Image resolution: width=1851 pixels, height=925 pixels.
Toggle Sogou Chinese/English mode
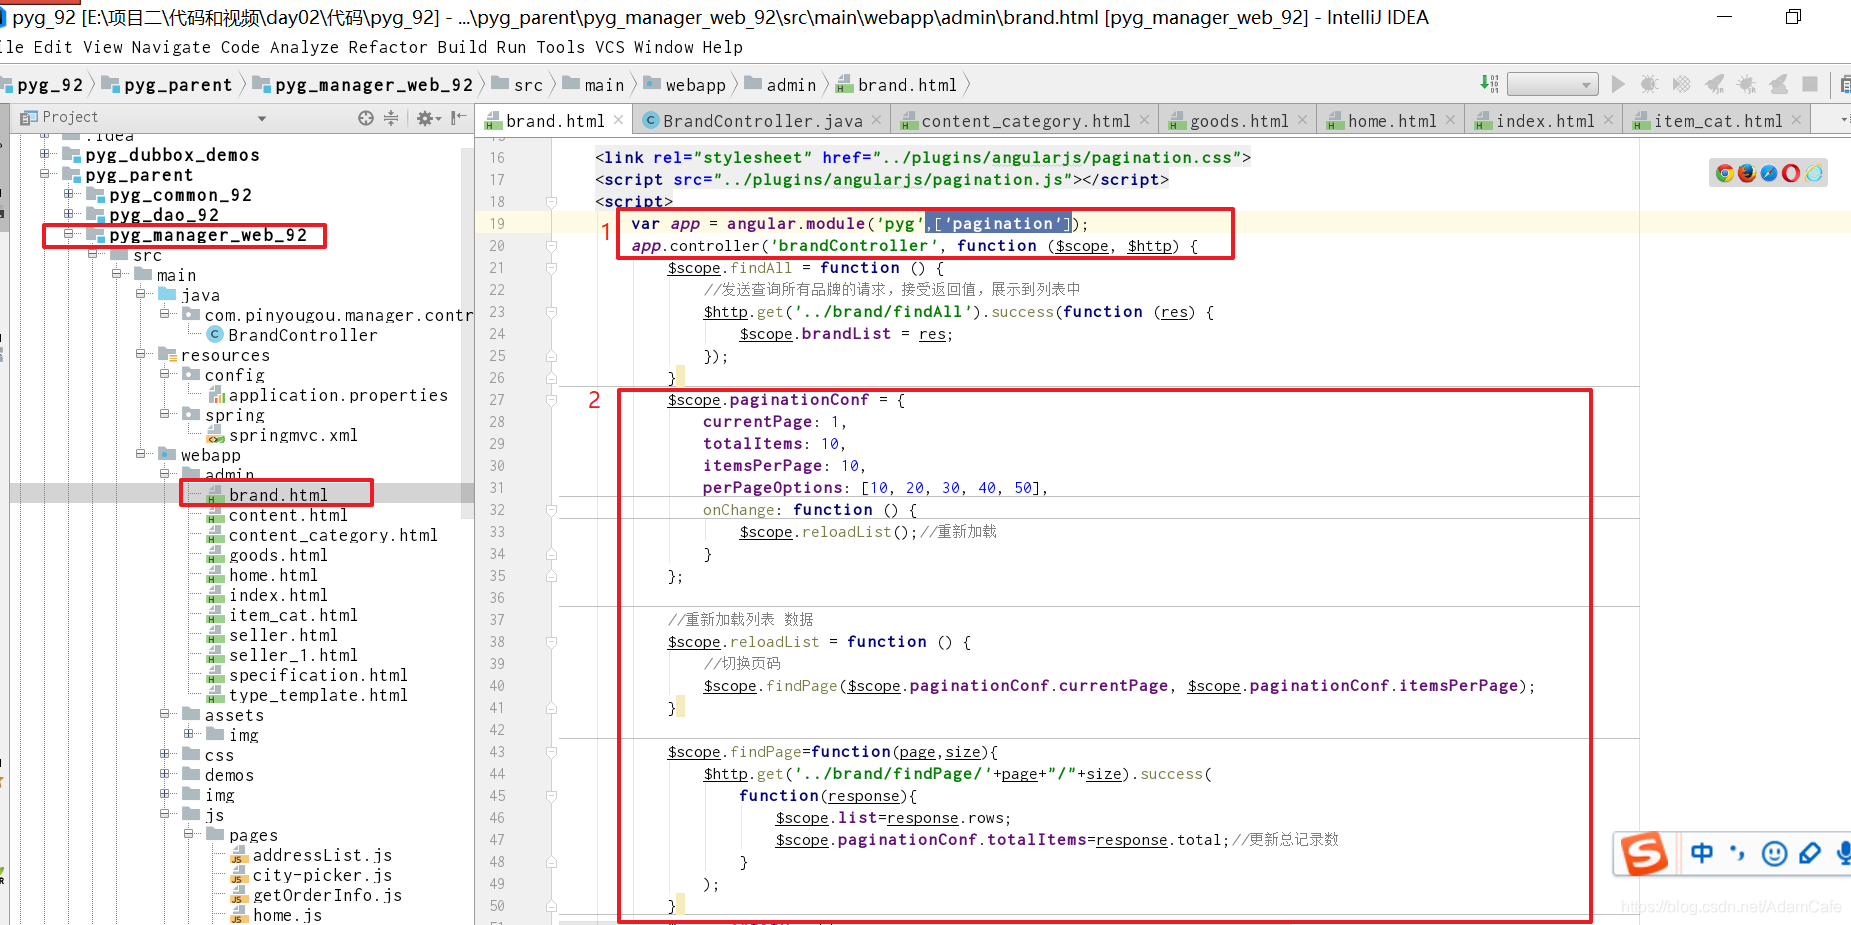(x=1702, y=853)
